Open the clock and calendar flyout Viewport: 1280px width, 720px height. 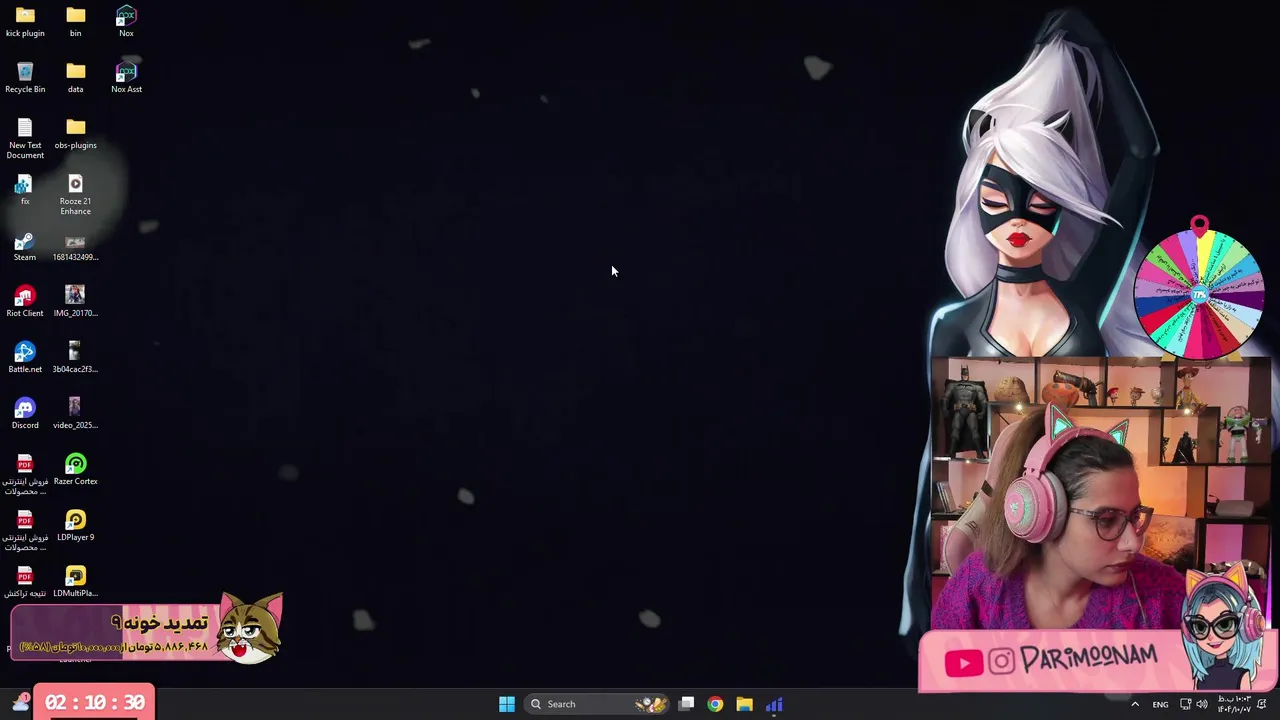(x=1234, y=704)
